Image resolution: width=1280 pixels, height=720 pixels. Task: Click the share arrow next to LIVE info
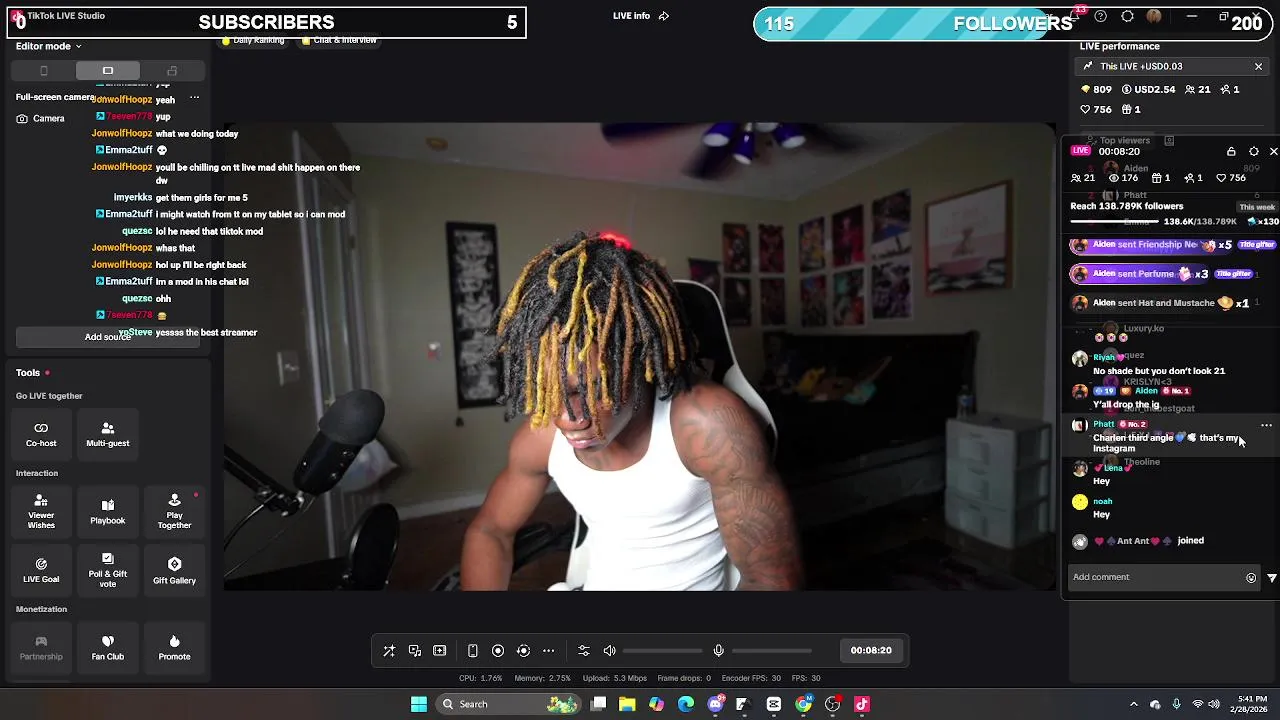coord(664,16)
